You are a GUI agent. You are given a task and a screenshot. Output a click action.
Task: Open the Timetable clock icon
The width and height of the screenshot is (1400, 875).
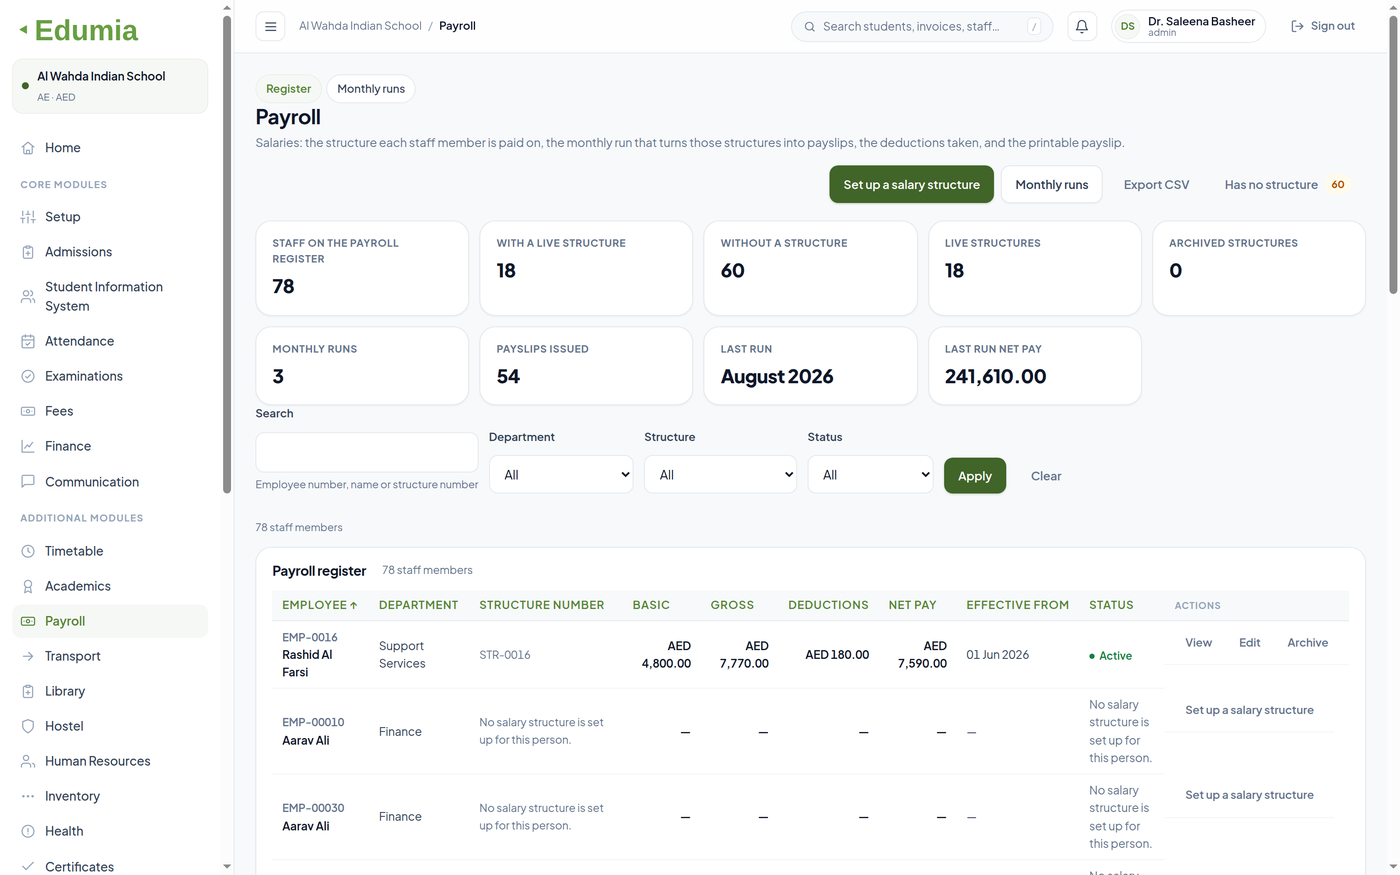coord(28,551)
